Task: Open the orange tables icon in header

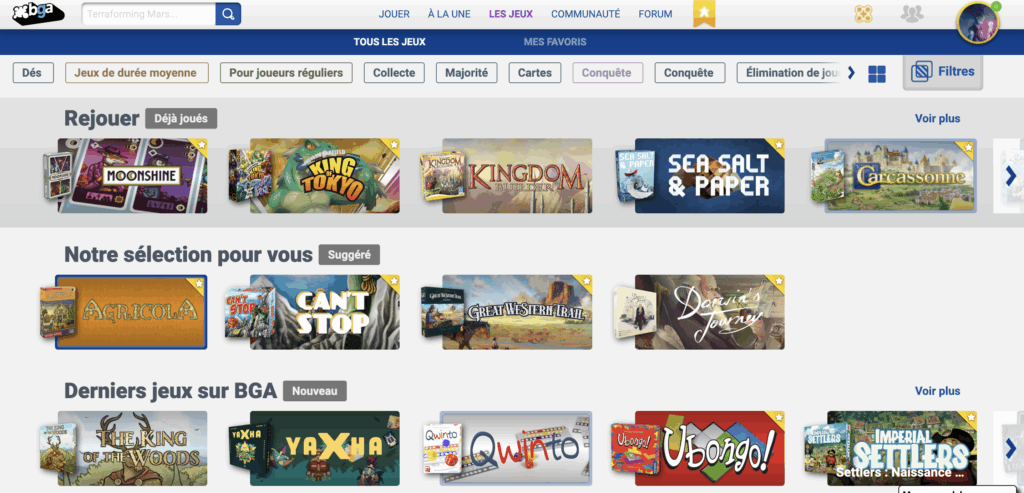Action: 863,14
